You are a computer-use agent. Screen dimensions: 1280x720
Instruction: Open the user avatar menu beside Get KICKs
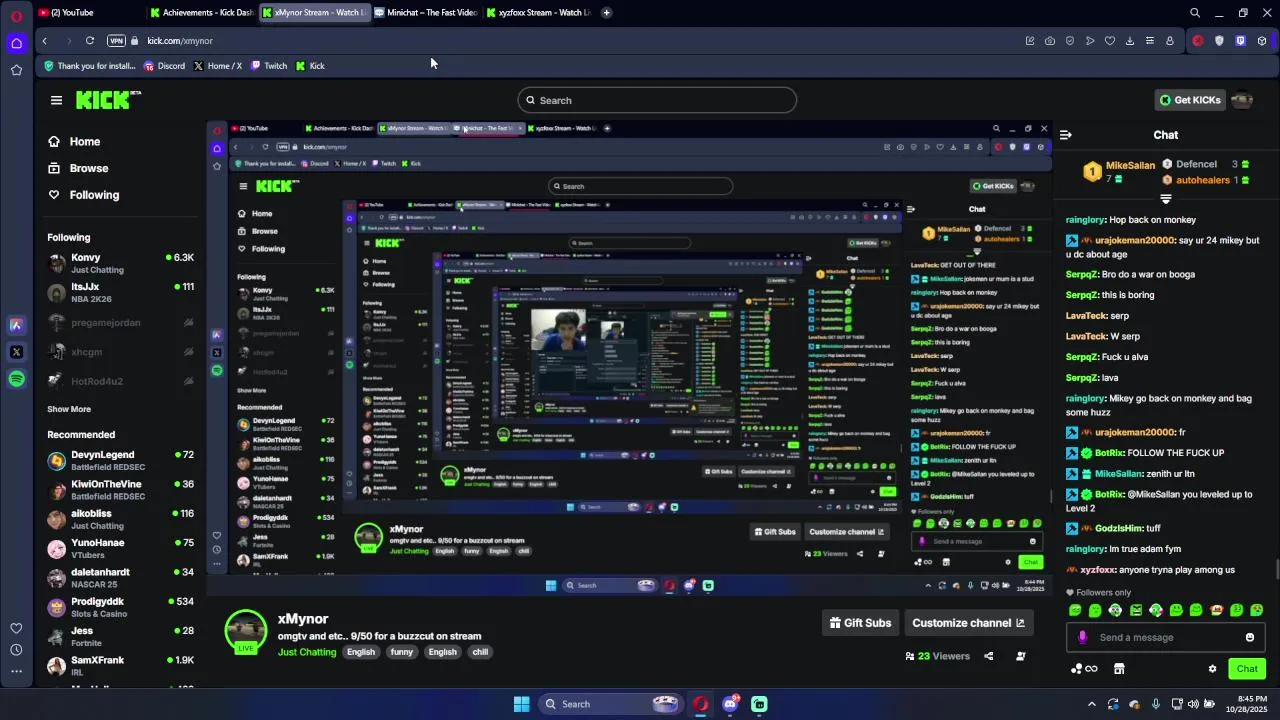tap(1242, 100)
